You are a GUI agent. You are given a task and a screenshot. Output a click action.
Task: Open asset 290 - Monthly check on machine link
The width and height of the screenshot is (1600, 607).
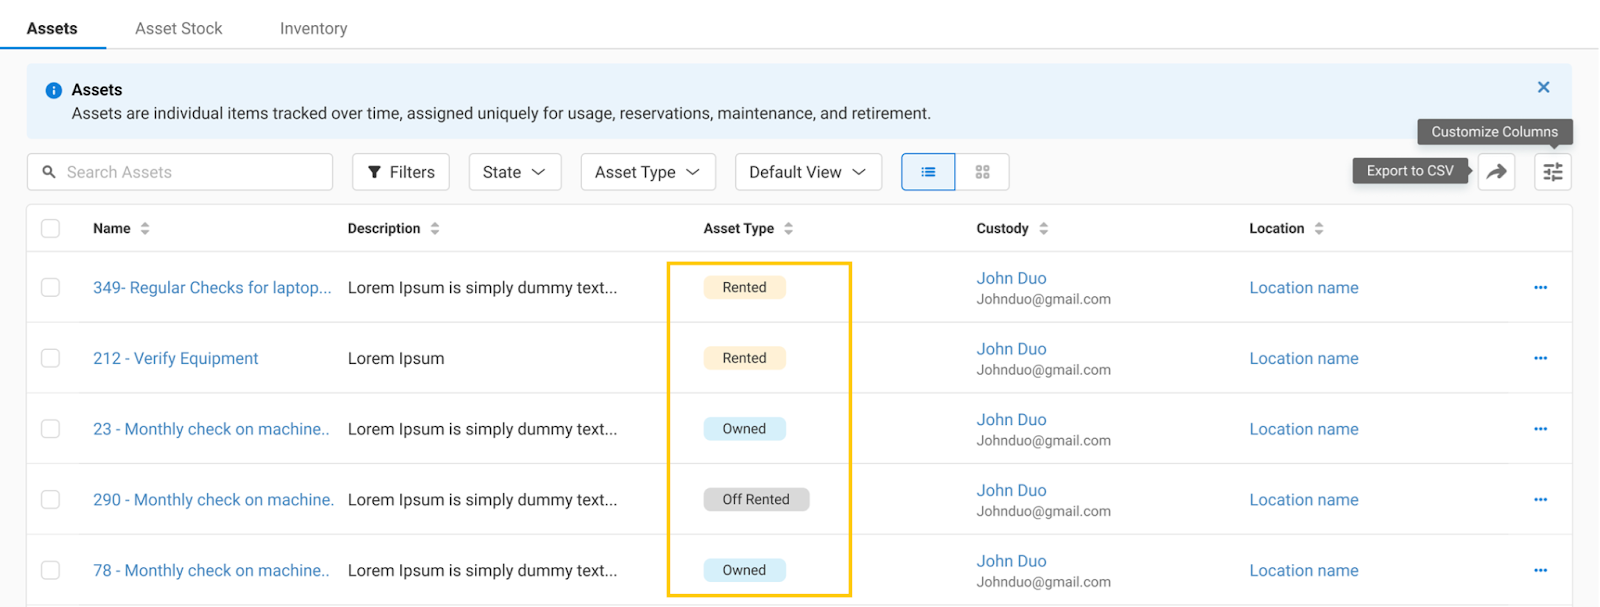tap(213, 499)
